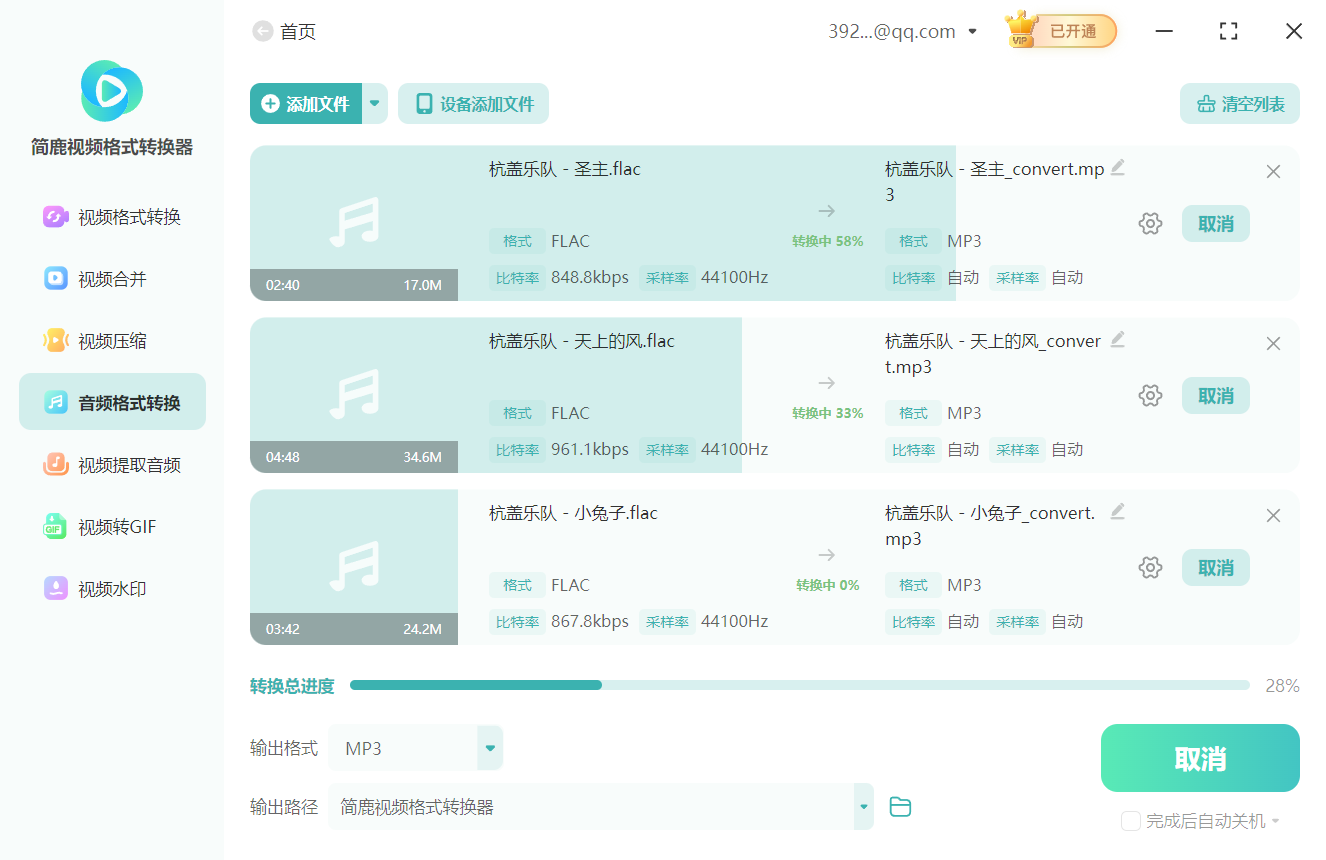Open the 视频水印 tool
This screenshot has height=860, width=1326.
point(111,589)
